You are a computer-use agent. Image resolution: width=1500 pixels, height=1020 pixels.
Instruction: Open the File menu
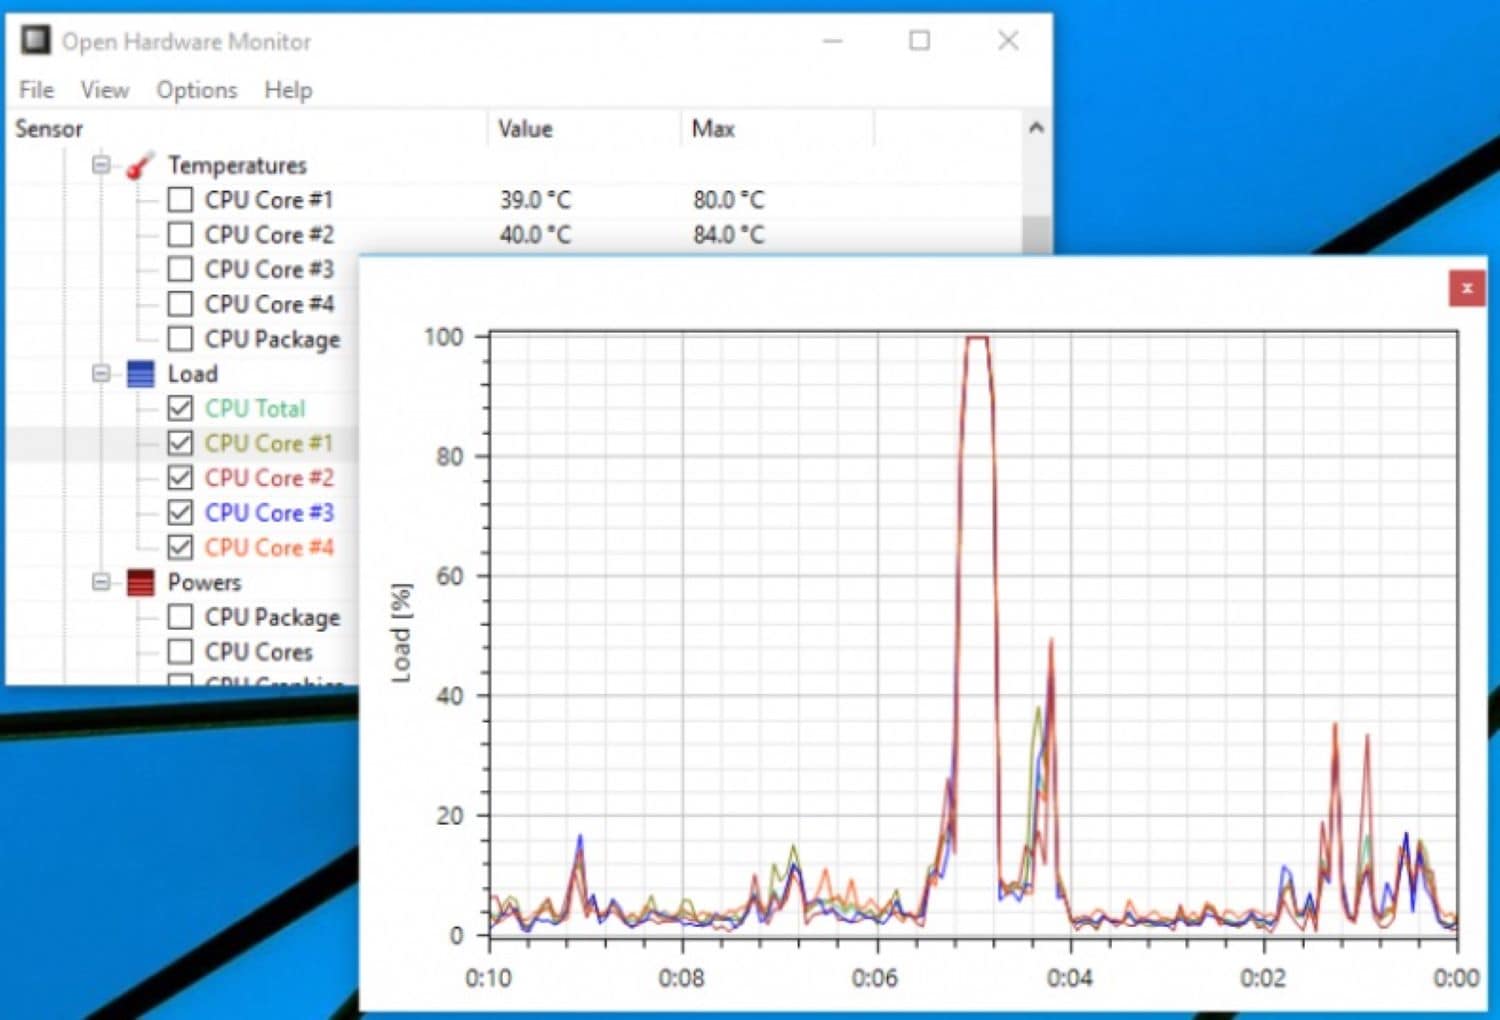tap(37, 90)
